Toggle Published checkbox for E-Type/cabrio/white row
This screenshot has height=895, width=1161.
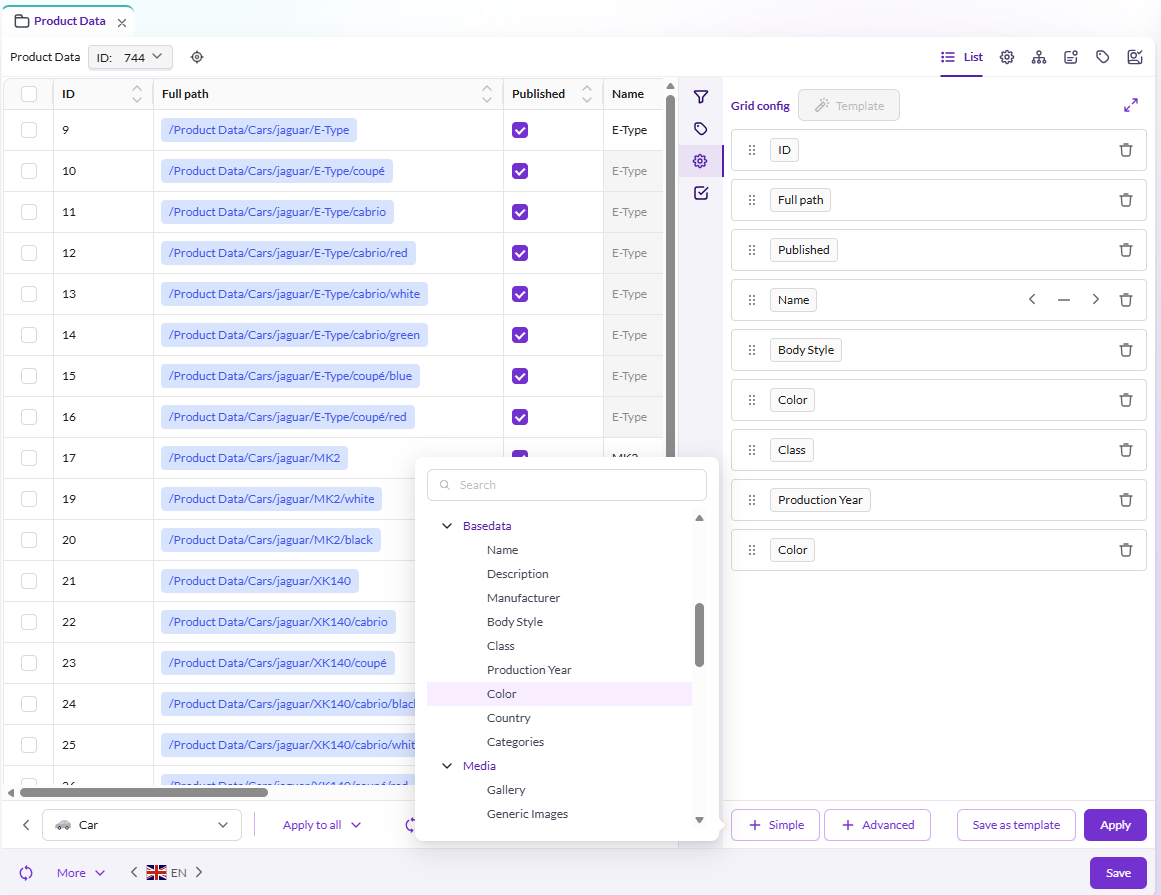coord(520,294)
